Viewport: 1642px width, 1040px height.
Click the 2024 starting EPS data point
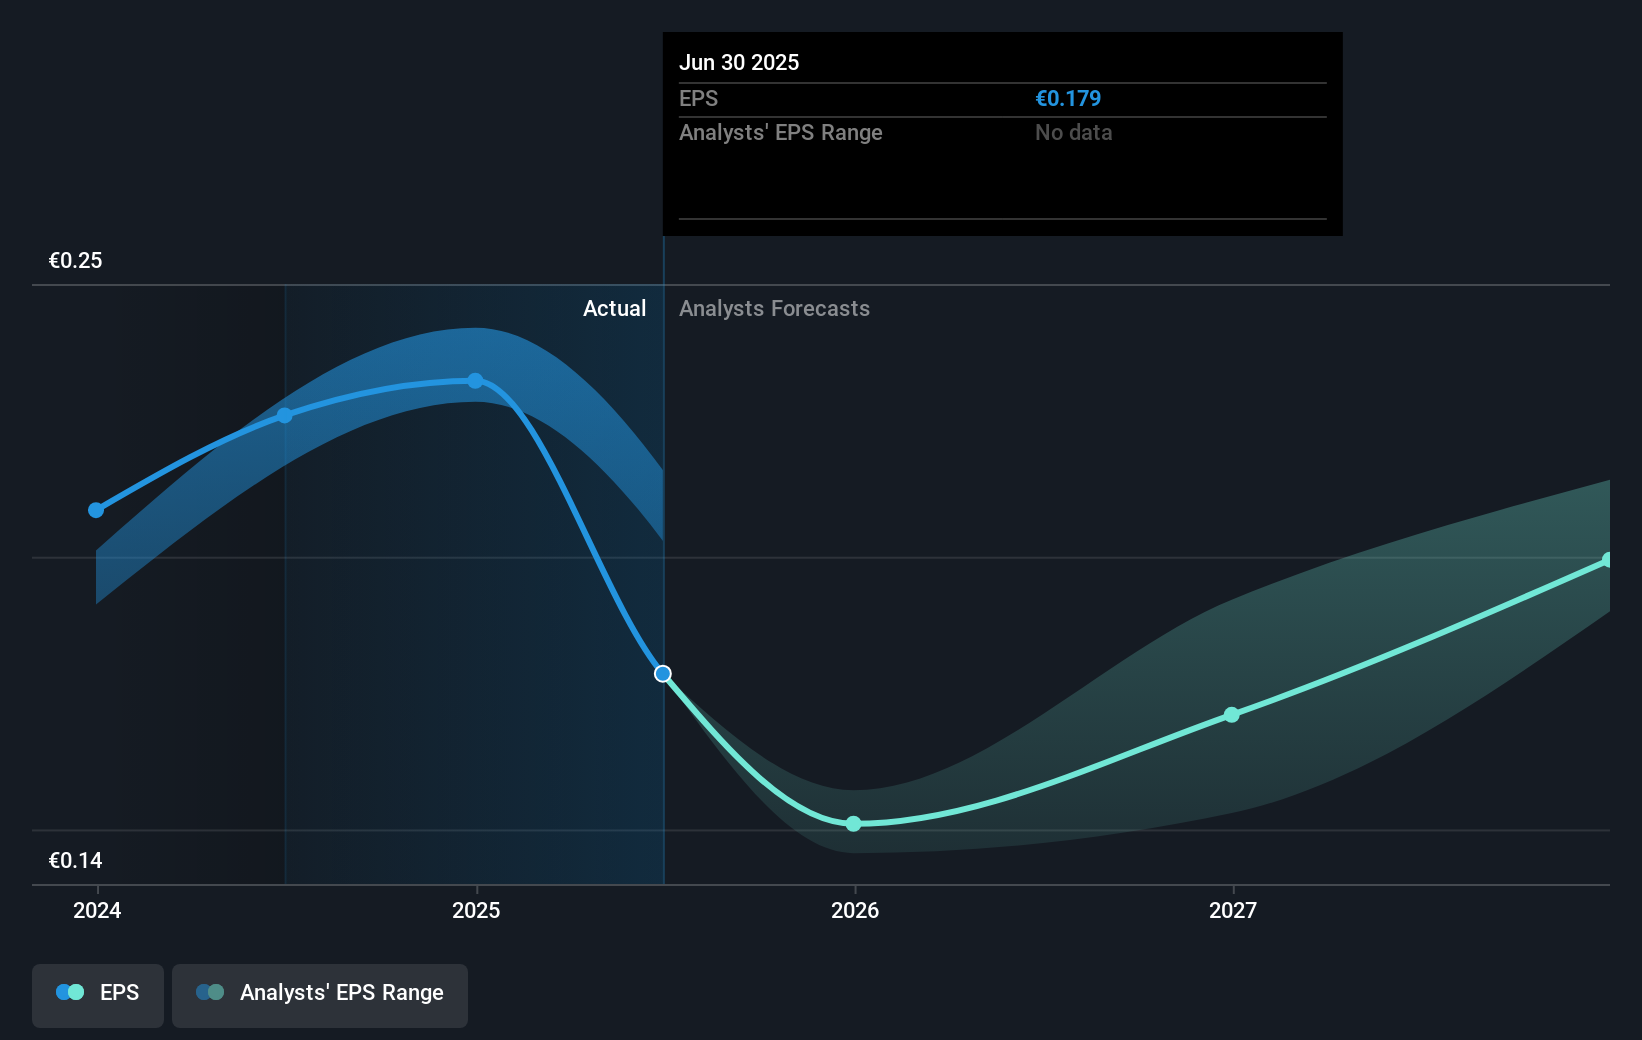pos(96,510)
